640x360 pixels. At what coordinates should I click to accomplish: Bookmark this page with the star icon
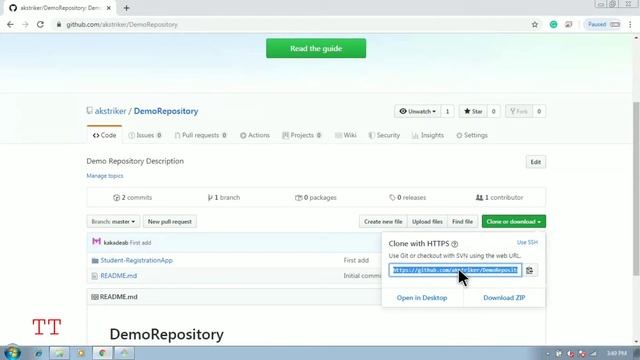(x=535, y=24)
